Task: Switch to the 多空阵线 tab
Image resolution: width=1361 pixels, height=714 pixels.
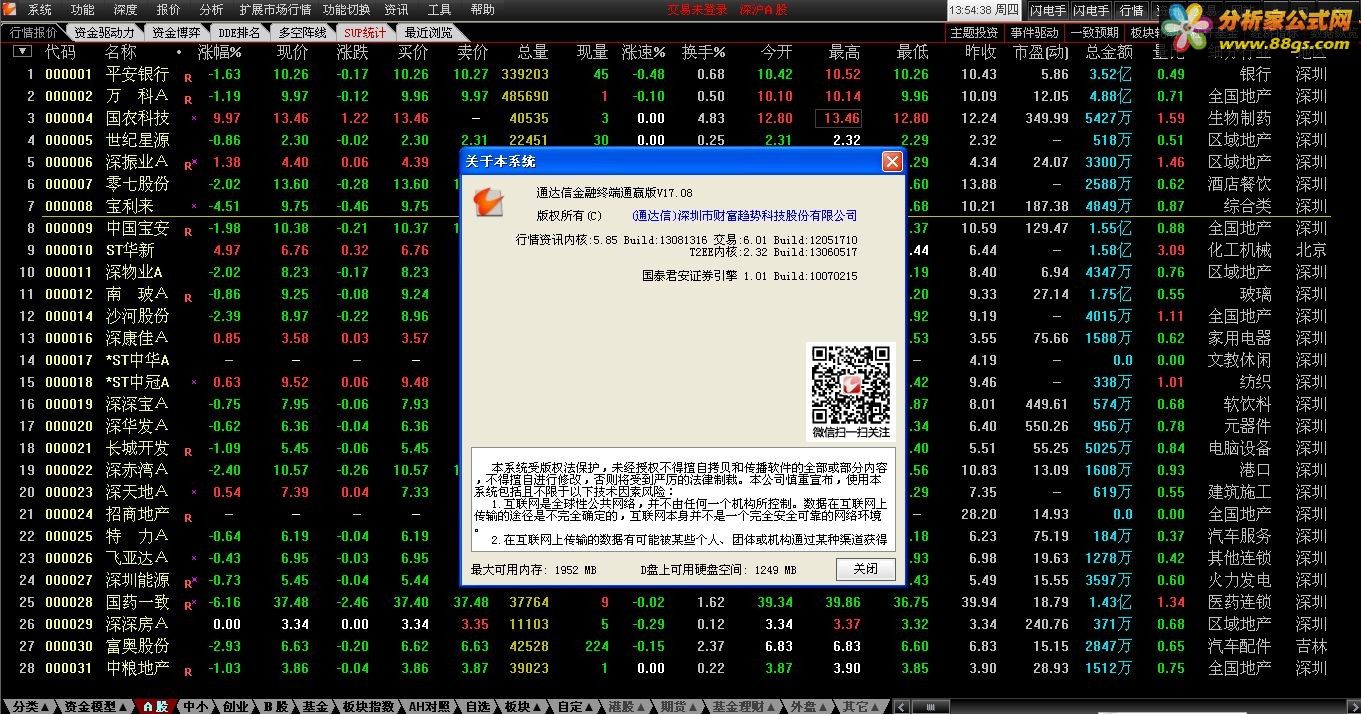Action: 300,32
